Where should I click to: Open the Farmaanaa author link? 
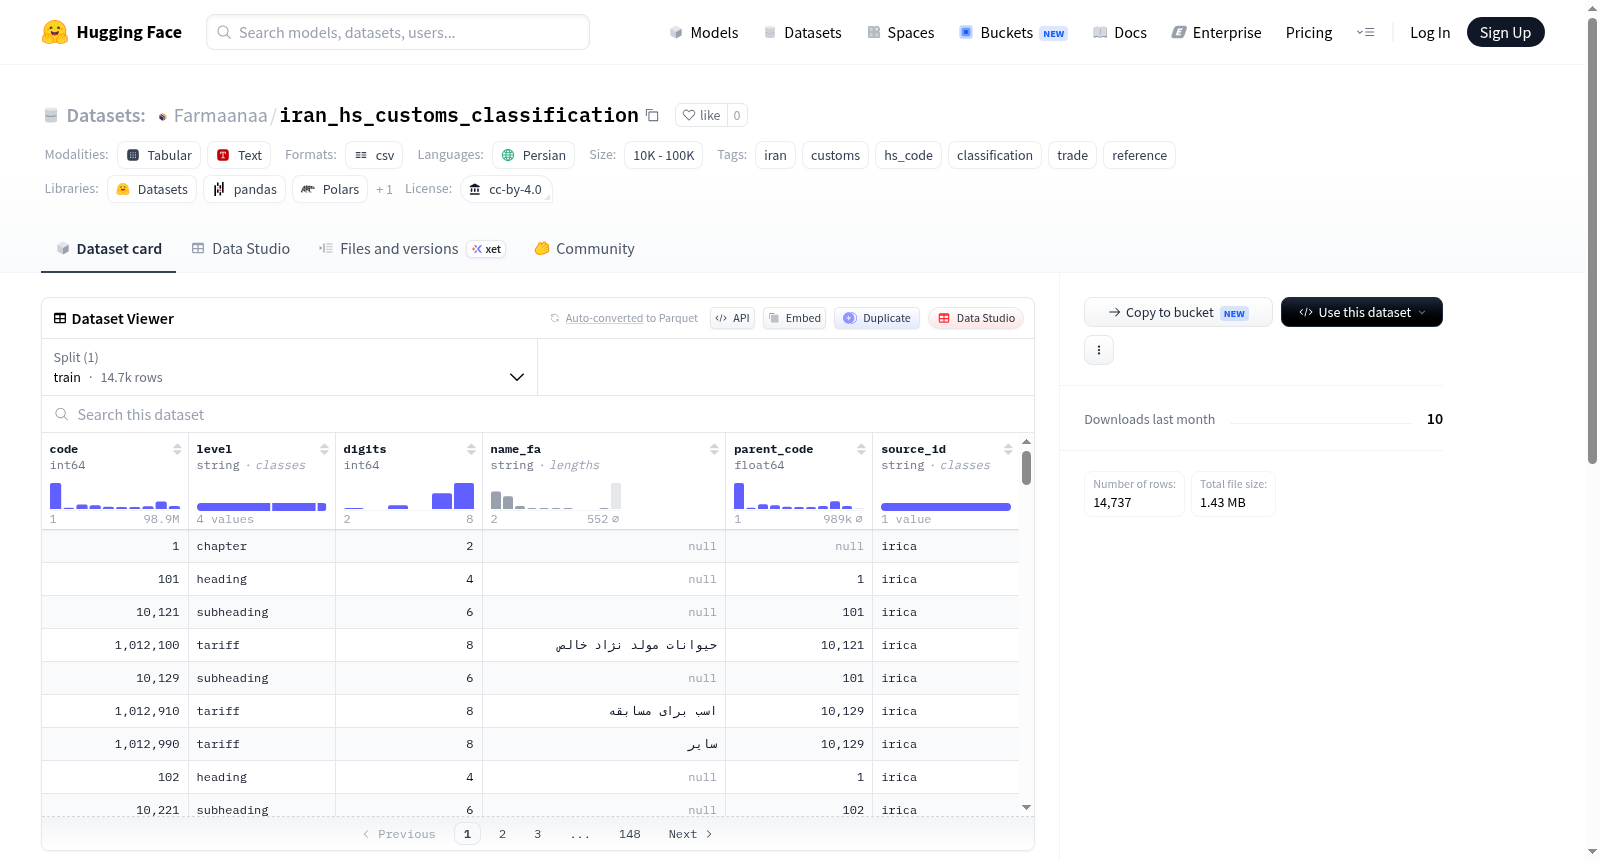(221, 116)
